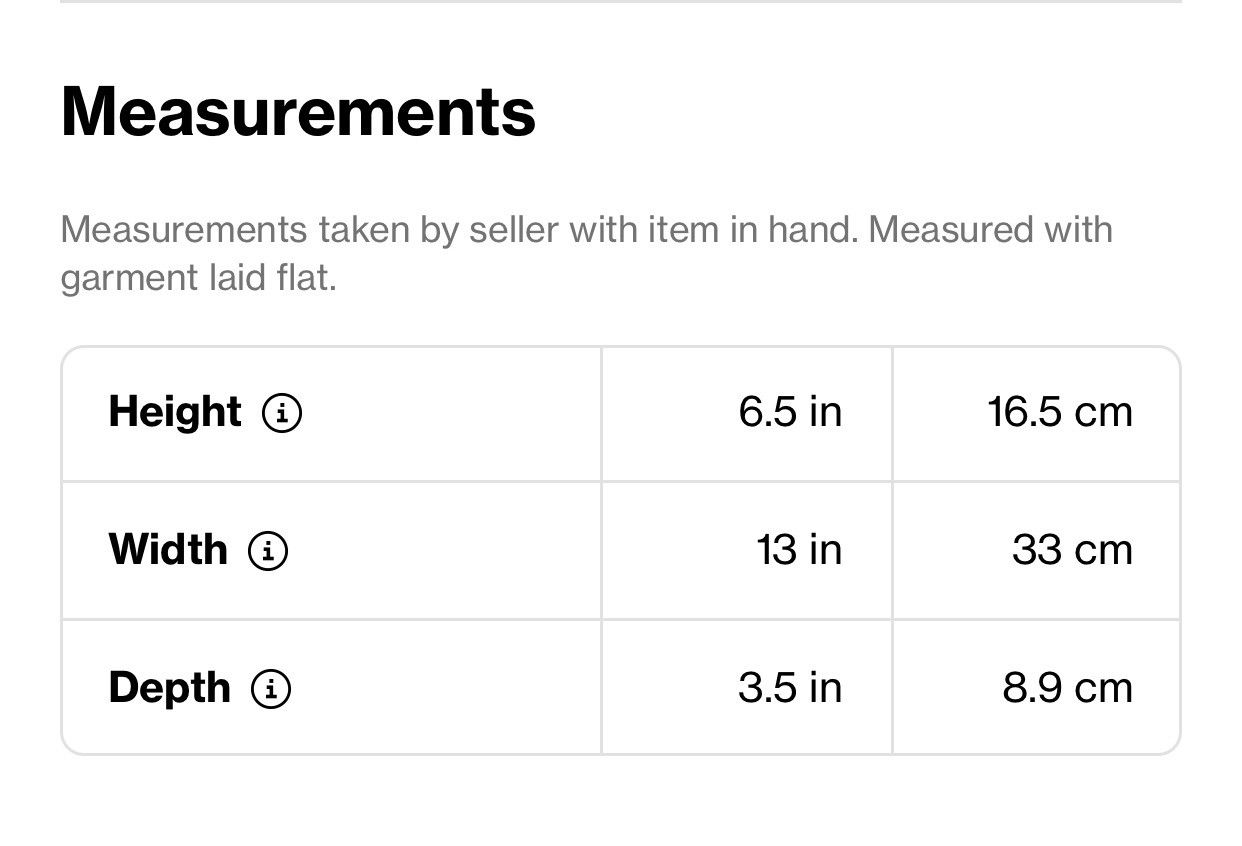Select the Height row label

175,412
